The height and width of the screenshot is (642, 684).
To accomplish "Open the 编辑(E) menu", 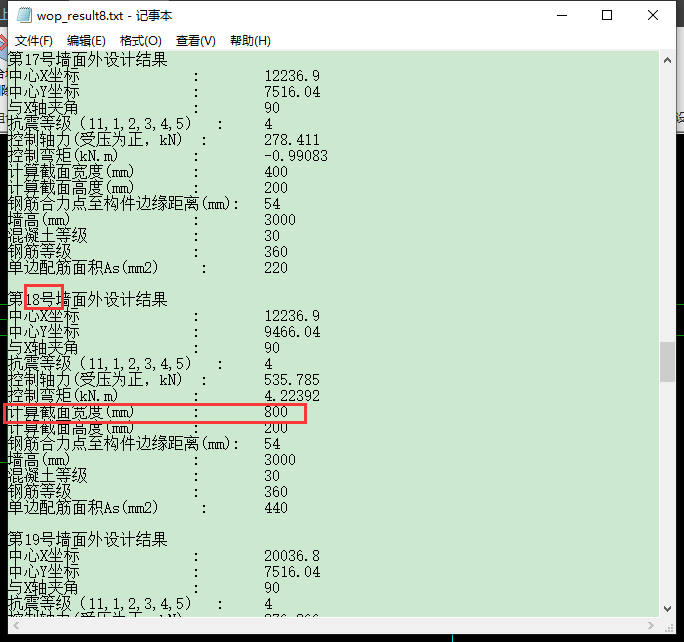I will (x=86, y=41).
